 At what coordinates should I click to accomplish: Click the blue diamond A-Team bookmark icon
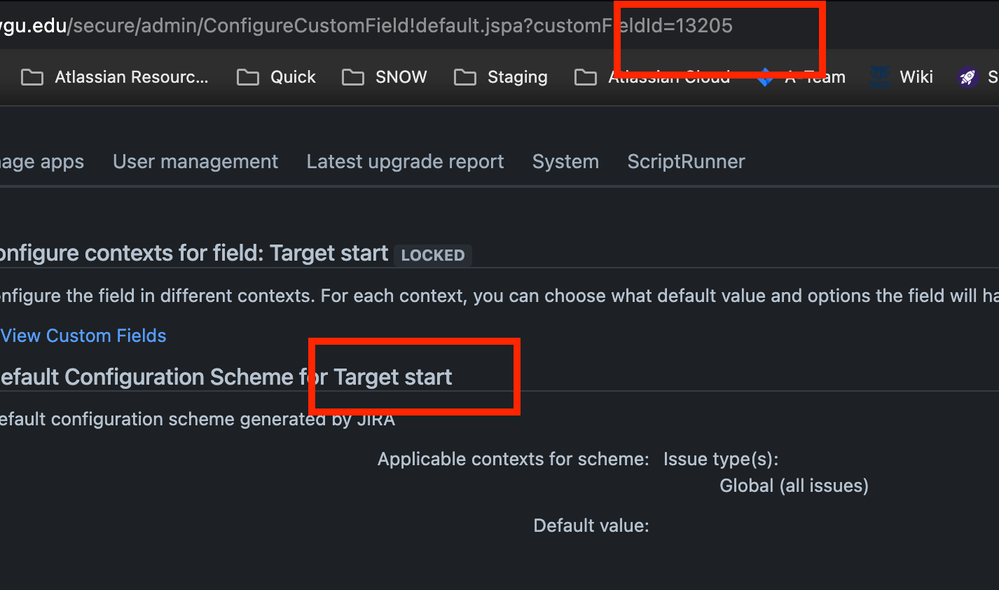[x=764, y=76]
